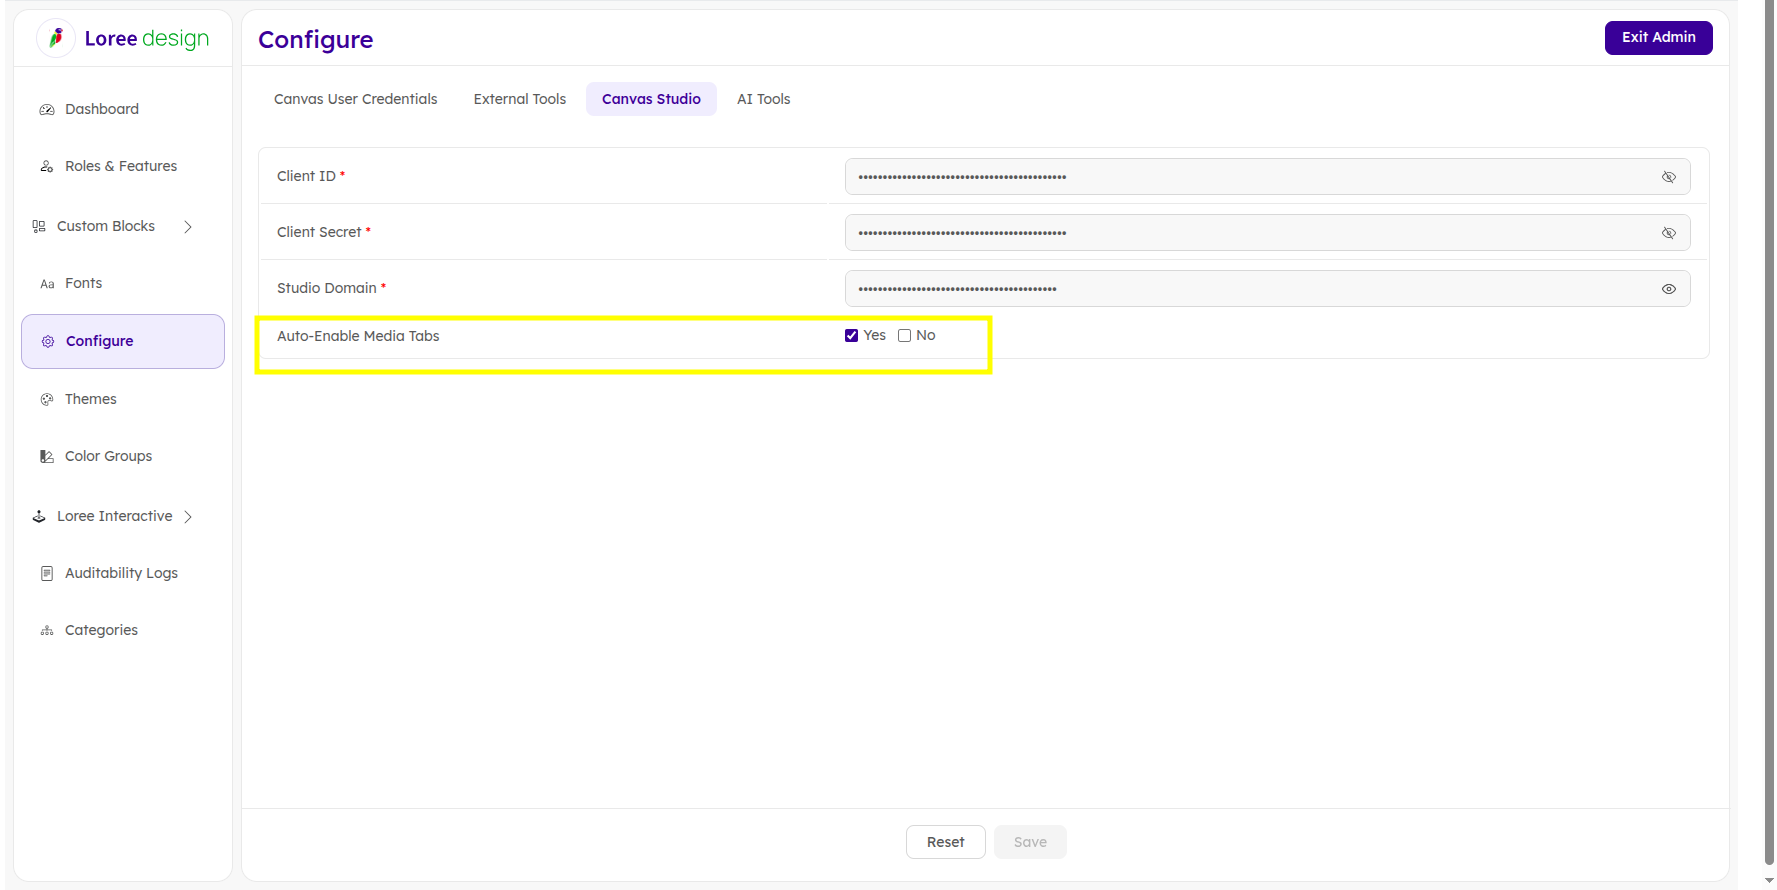Click the Auditability Logs document icon

tap(47, 574)
